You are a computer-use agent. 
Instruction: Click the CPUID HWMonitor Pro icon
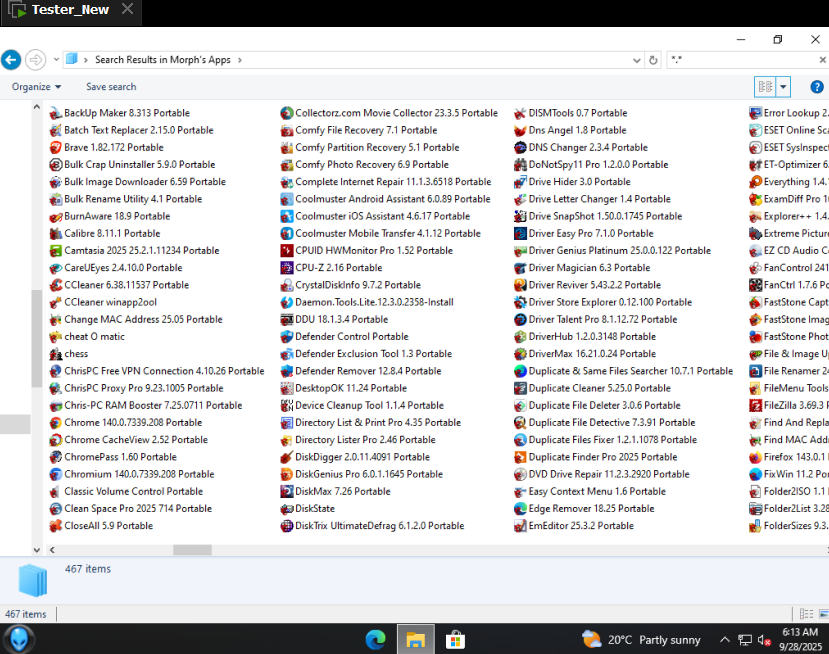[287, 251]
